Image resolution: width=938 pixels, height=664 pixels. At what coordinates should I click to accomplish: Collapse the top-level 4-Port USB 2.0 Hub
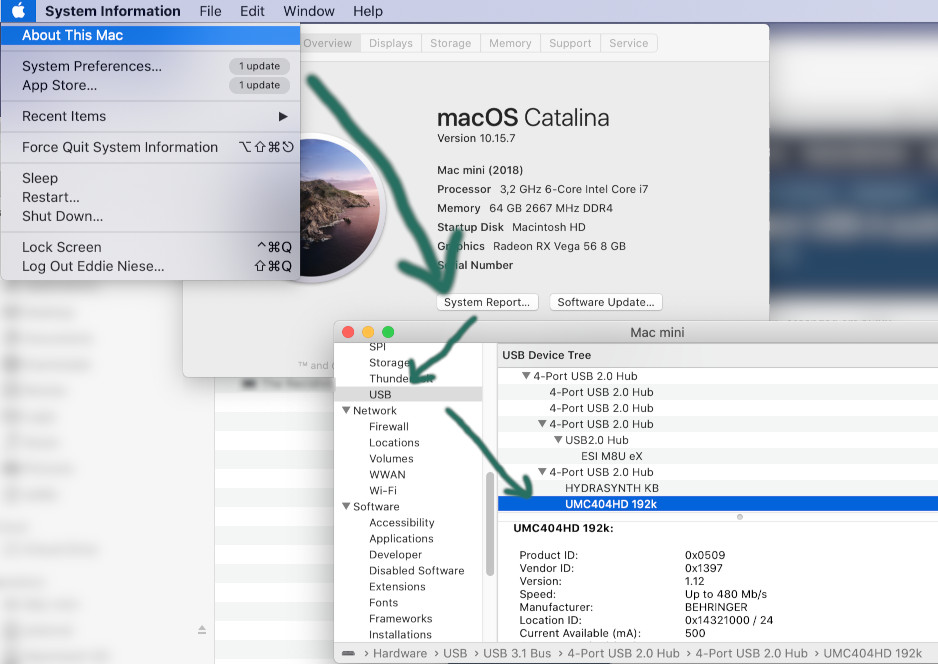526,376
